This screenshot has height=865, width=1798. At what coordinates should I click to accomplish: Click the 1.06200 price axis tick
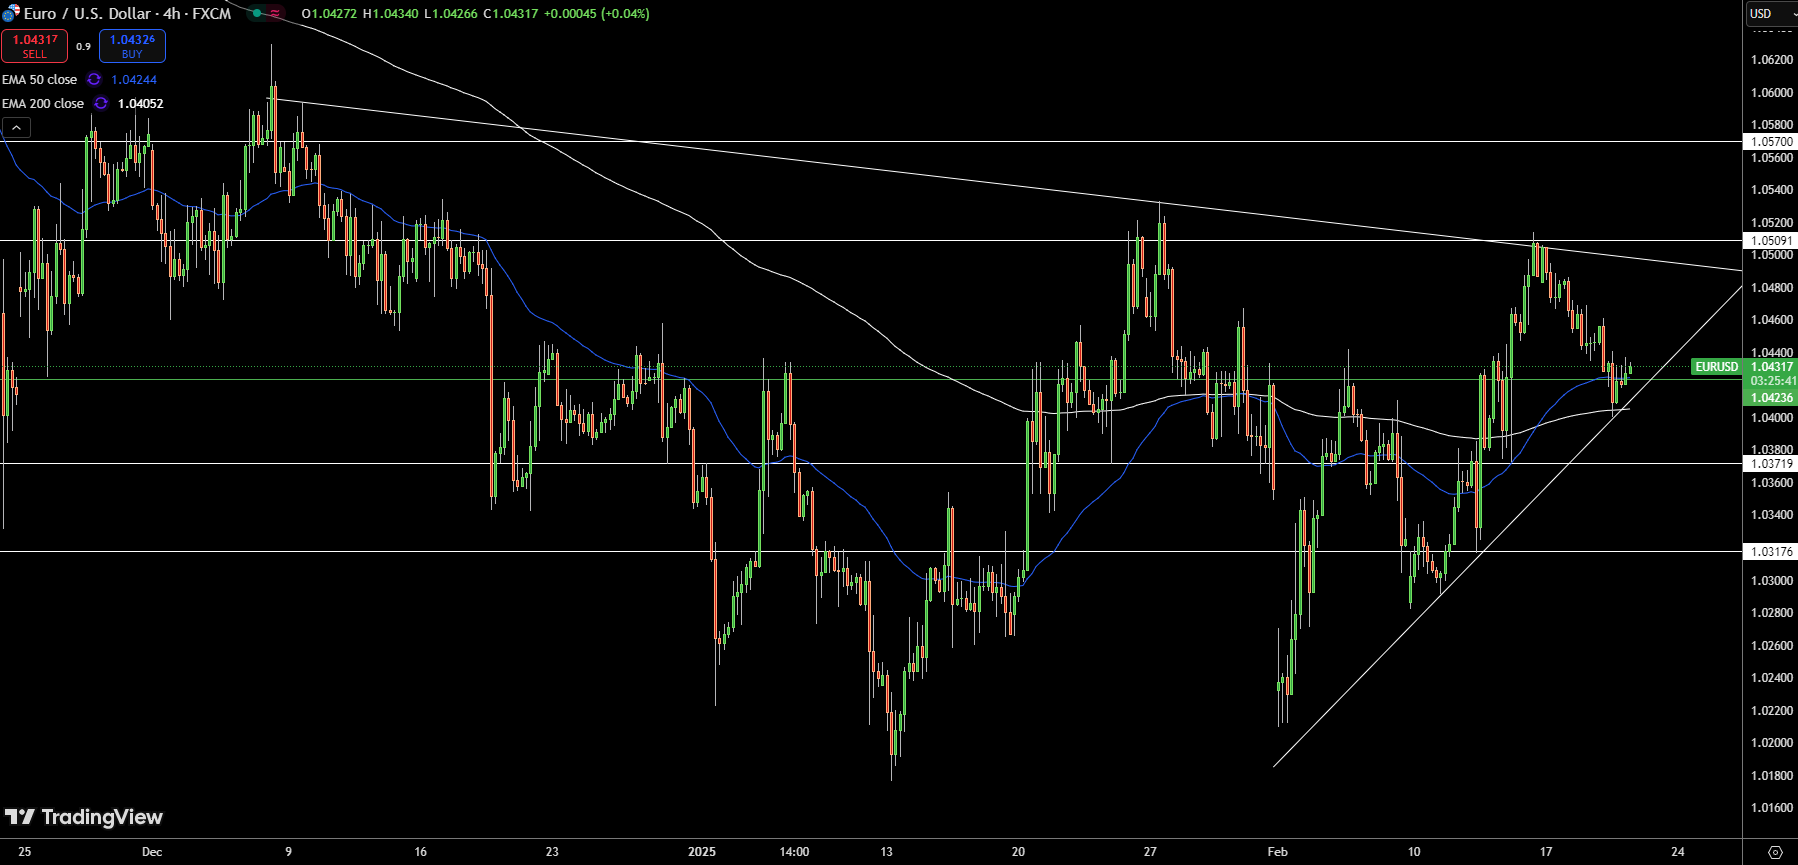pos(1771,60)
